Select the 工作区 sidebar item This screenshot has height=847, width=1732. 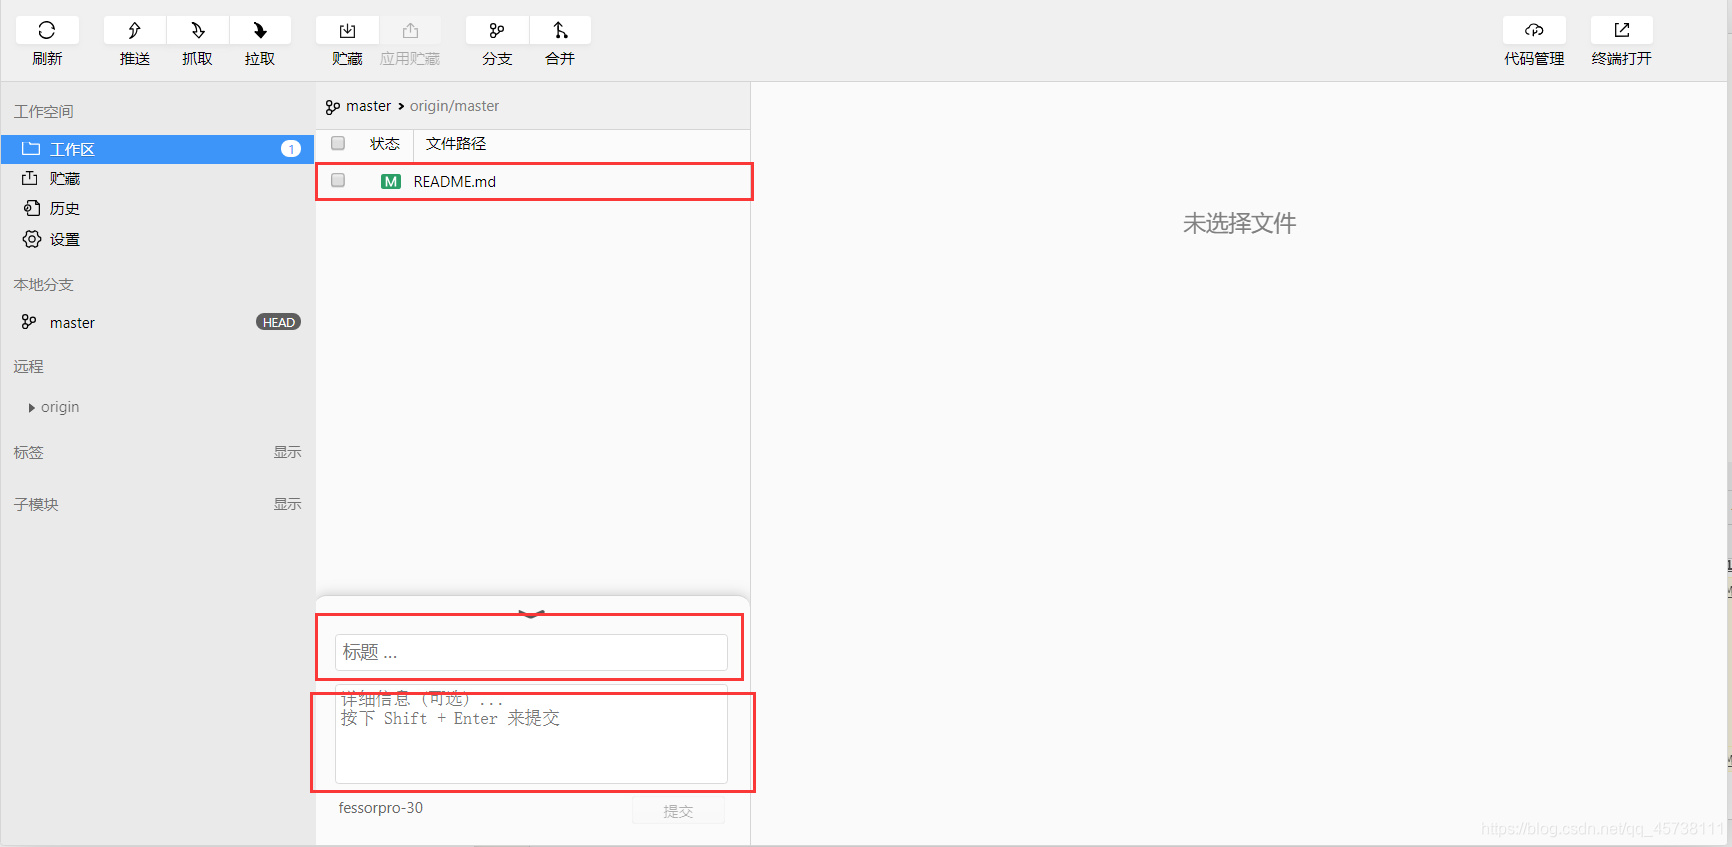[157, 149]
